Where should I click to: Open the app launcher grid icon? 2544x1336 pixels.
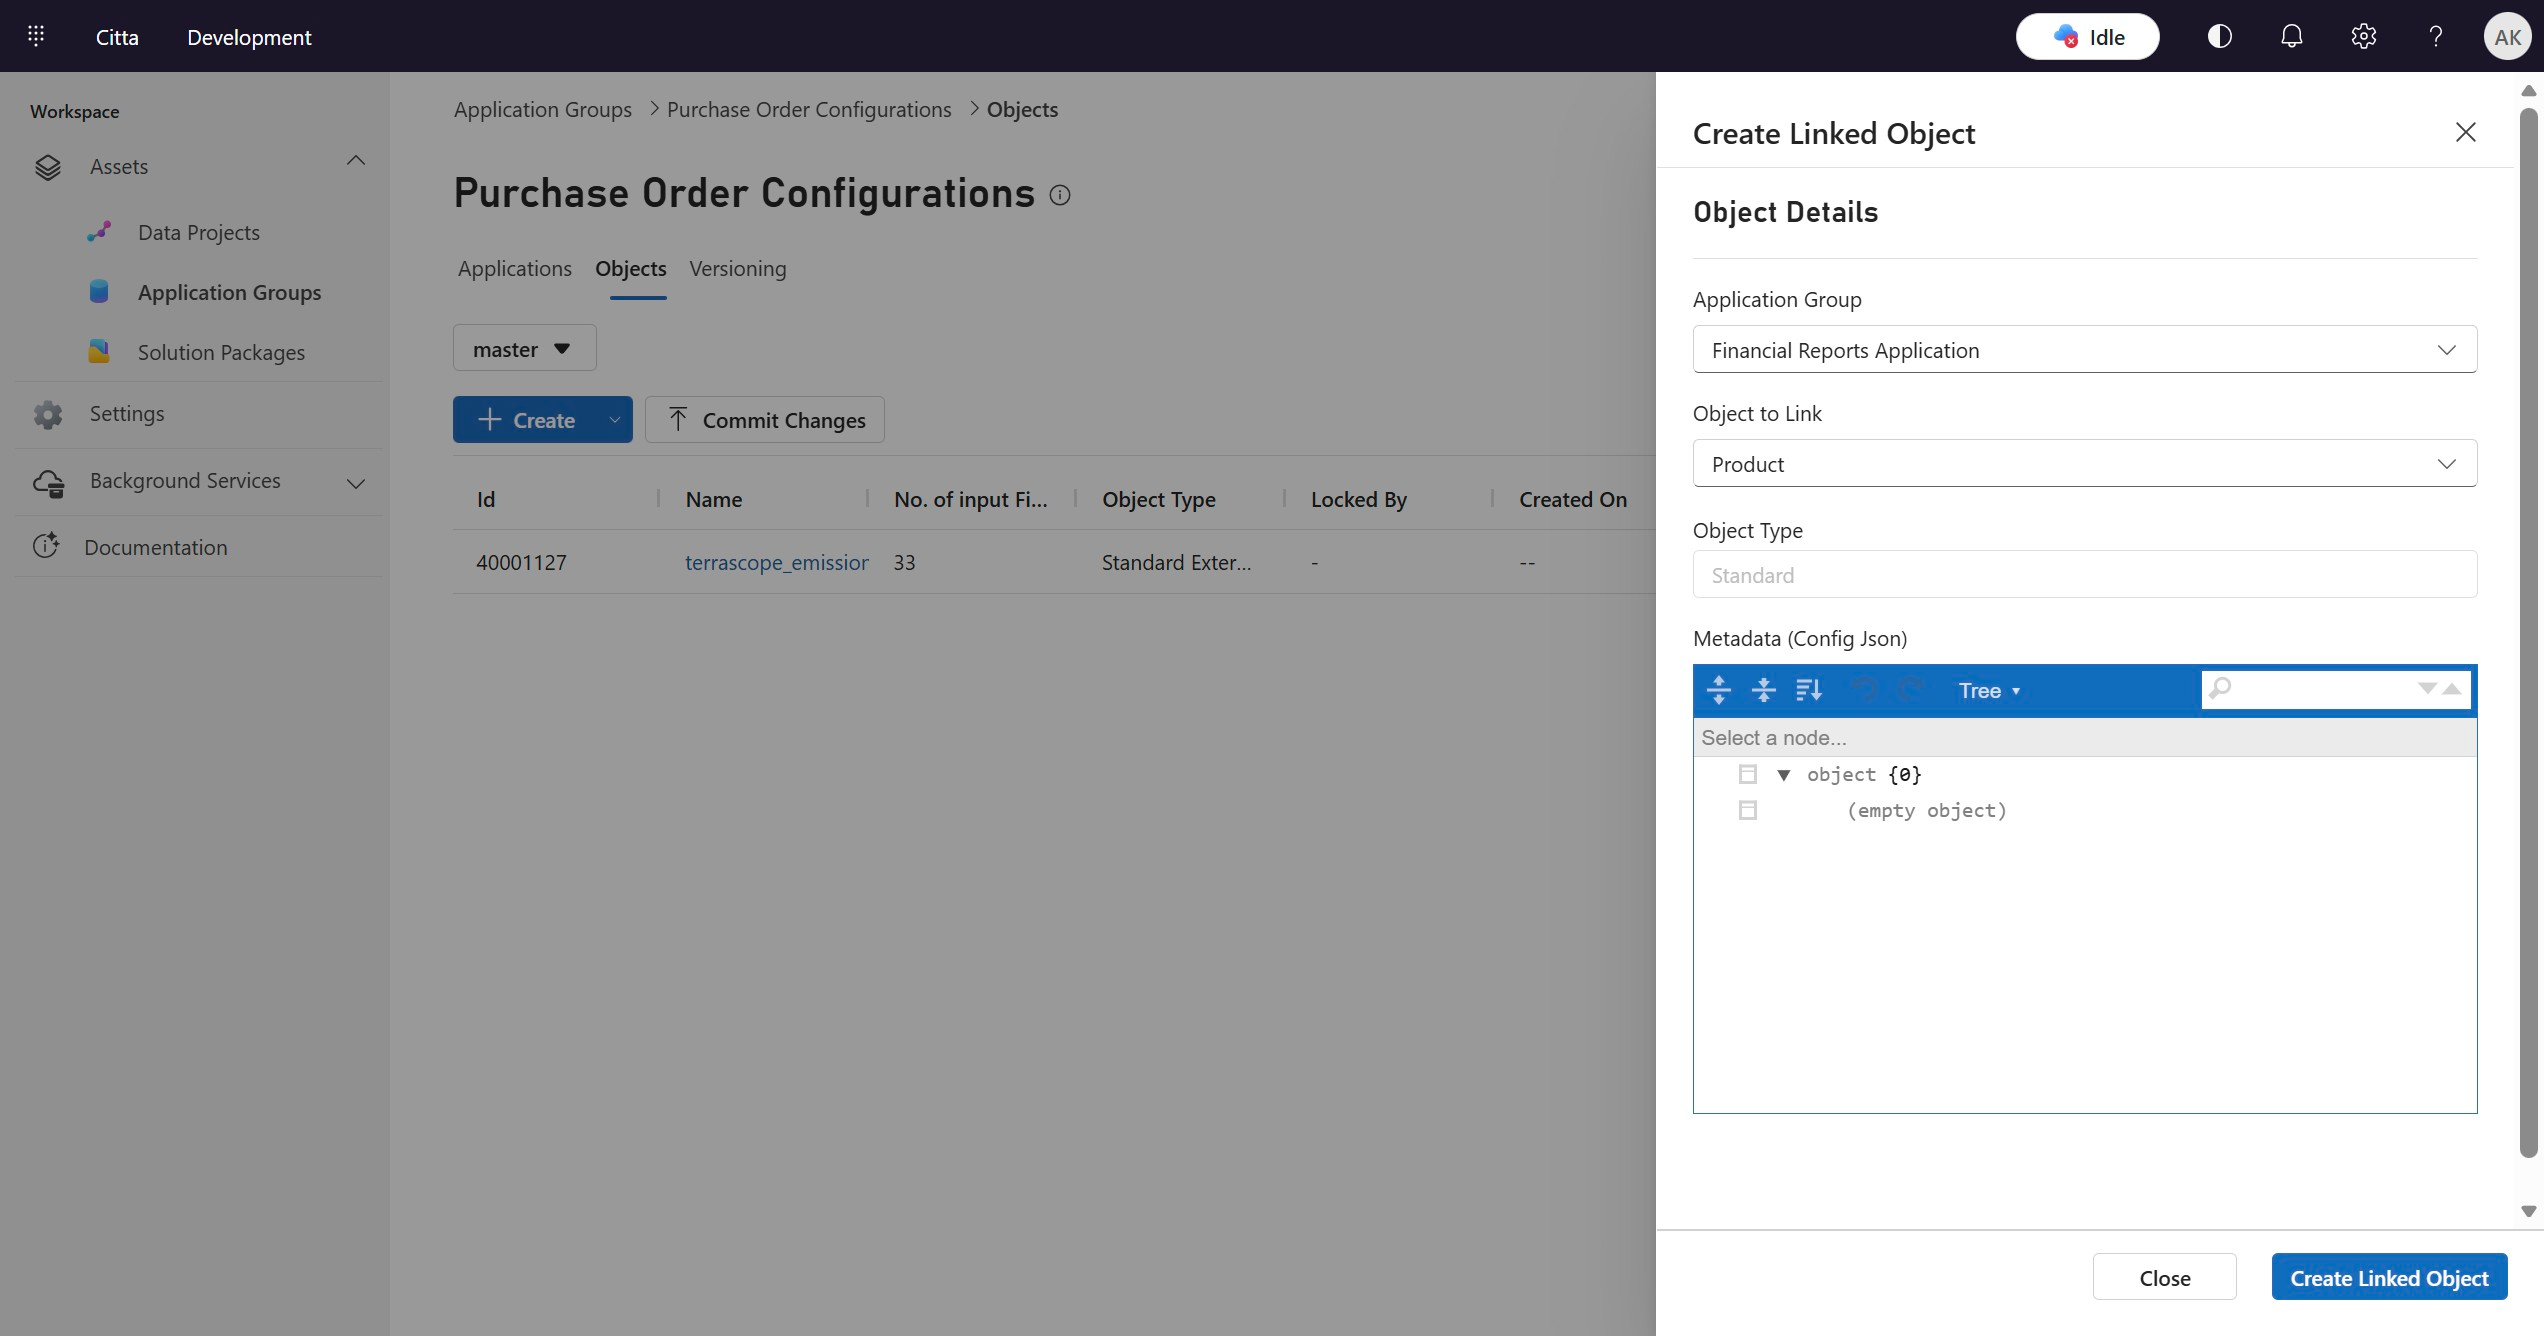[36, 37]
